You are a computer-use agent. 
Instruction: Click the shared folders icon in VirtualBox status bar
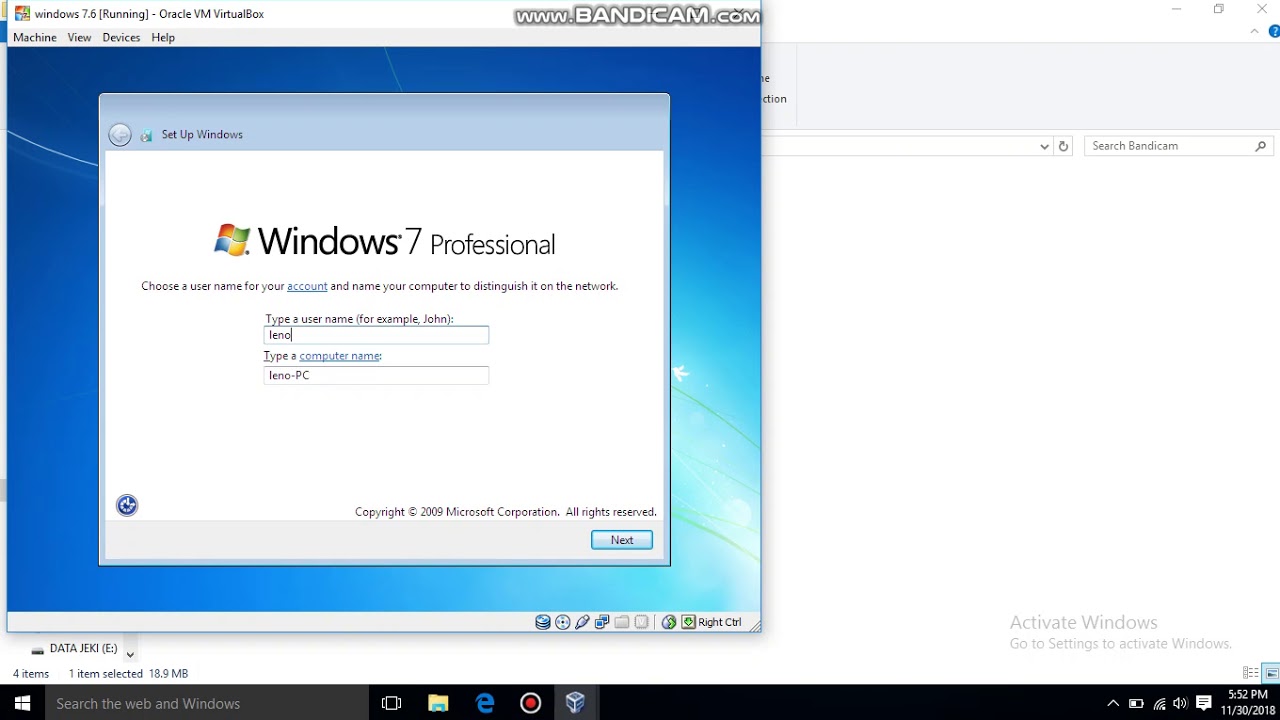point(622,622)
